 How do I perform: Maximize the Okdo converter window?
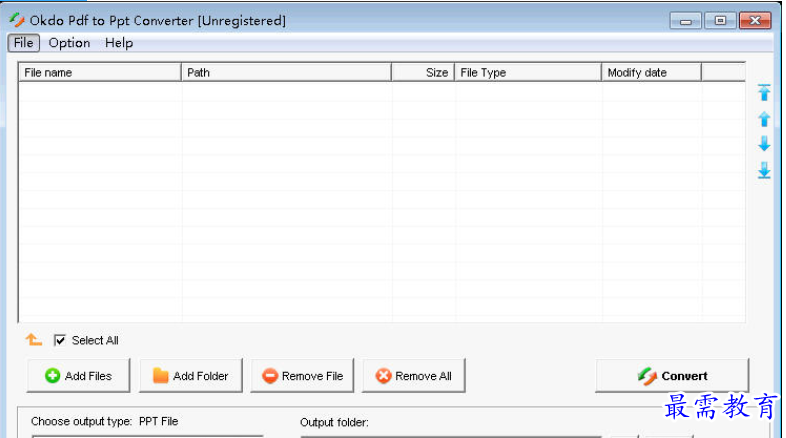(x=720, y=21)
